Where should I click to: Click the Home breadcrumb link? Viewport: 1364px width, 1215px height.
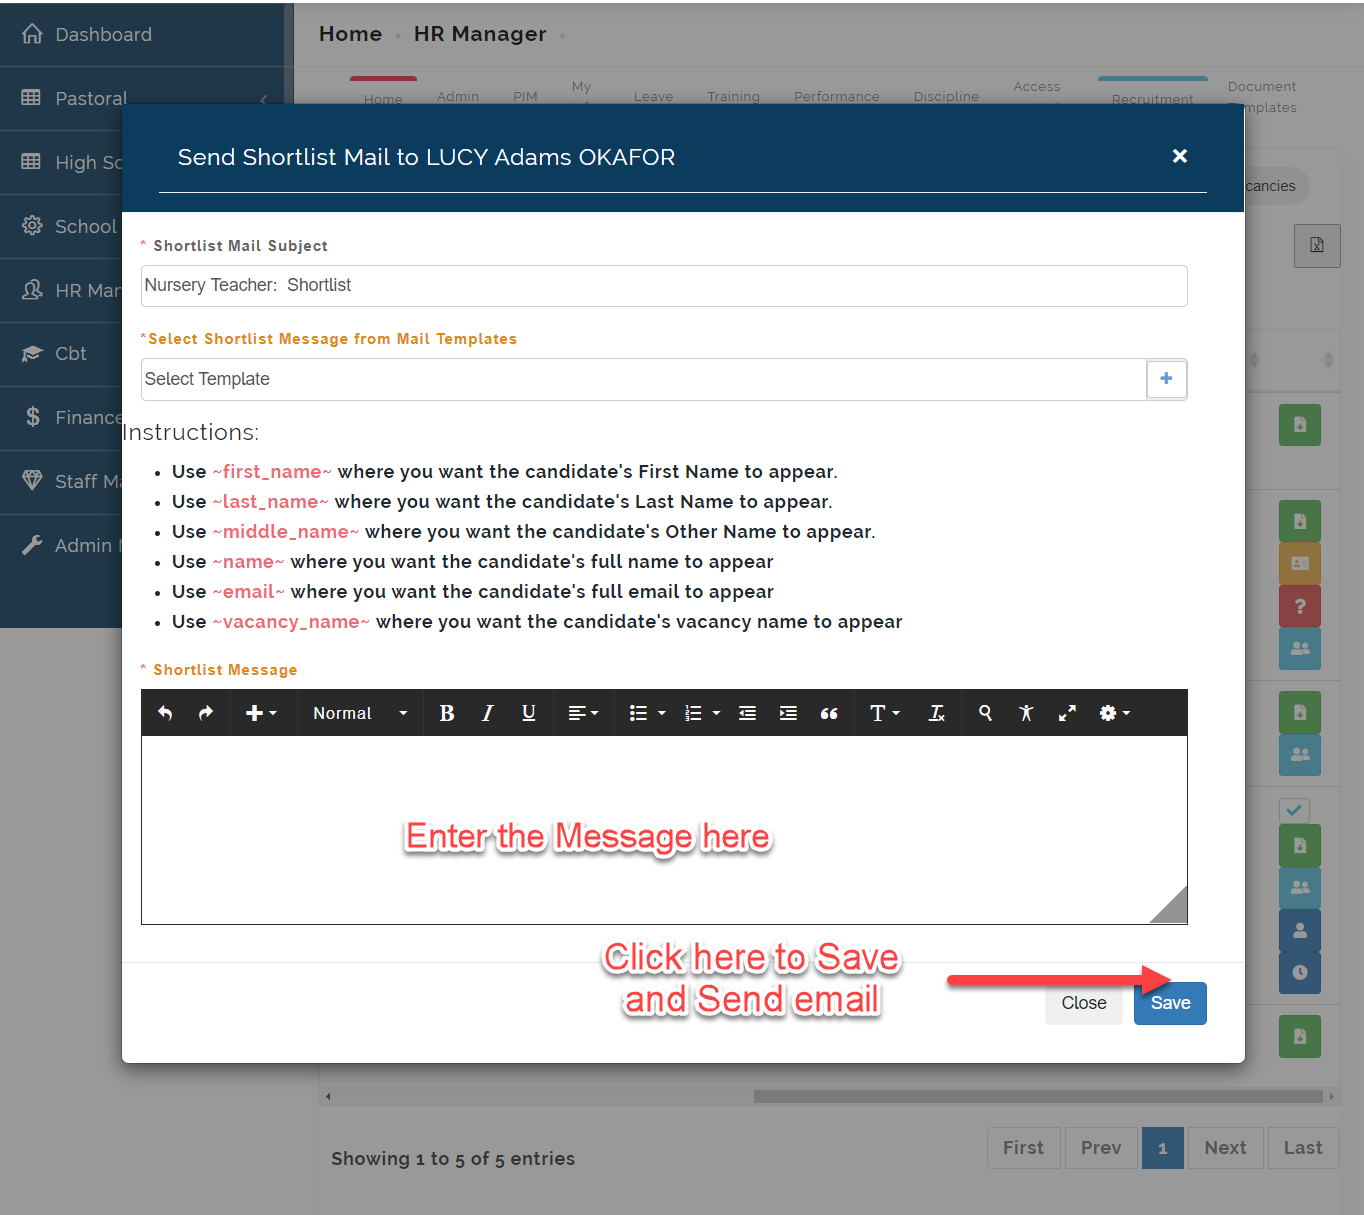[350, 34]
